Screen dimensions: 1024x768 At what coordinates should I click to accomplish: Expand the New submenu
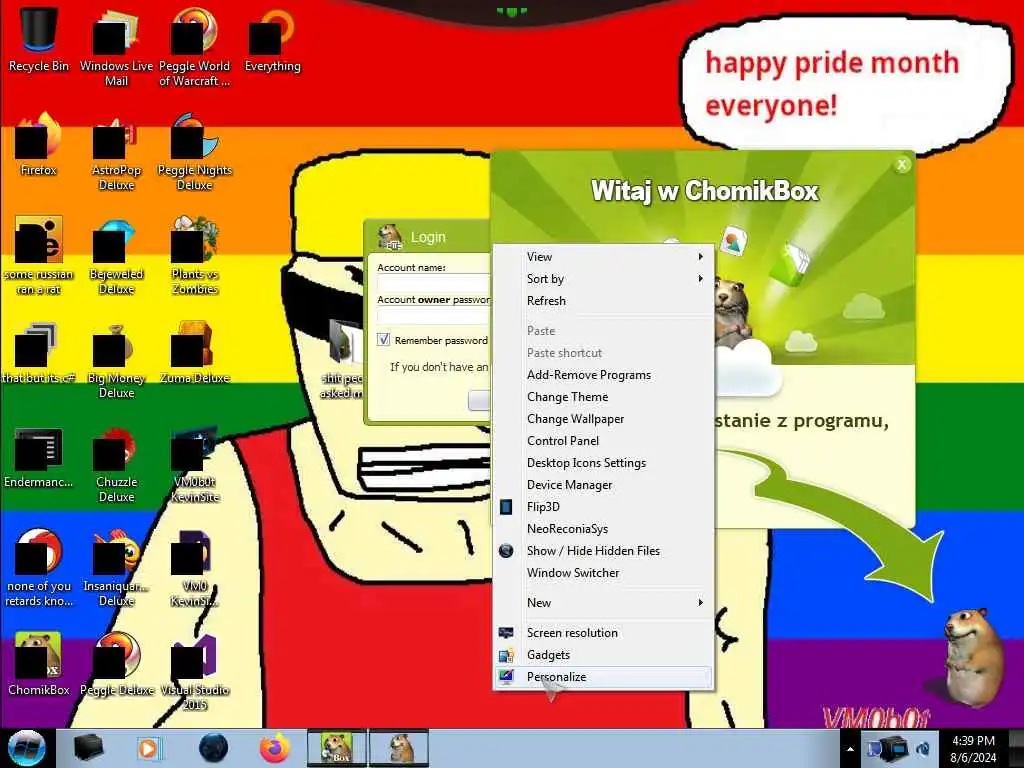tap(603, 603)
